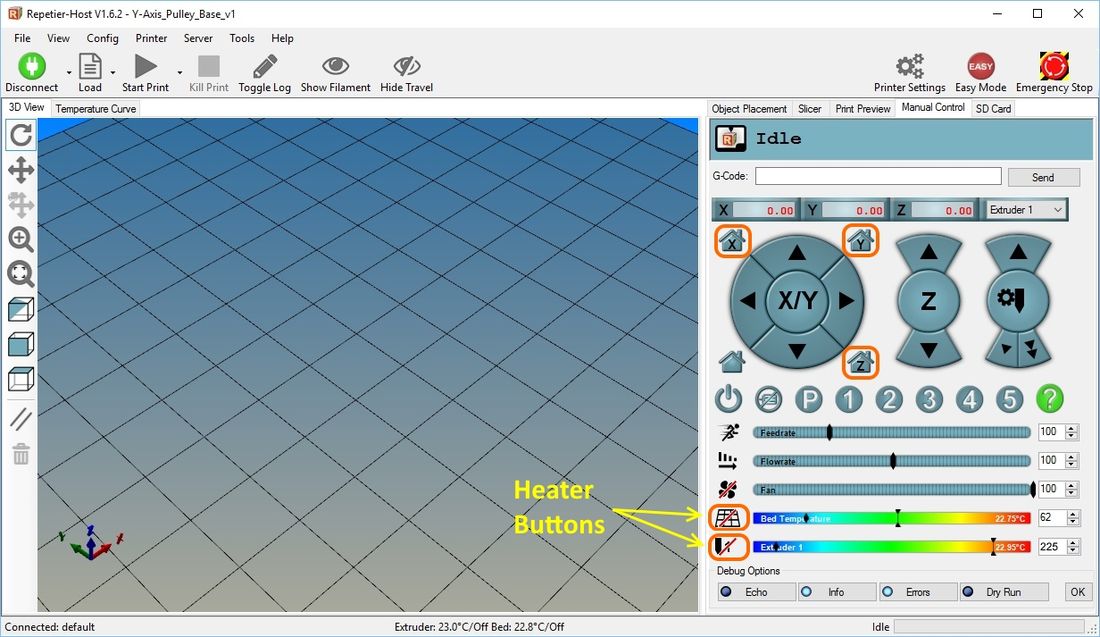The width and height of the screenshot is (1100, 637).
Task: Choose the top cube view
Action: (21, 380)
